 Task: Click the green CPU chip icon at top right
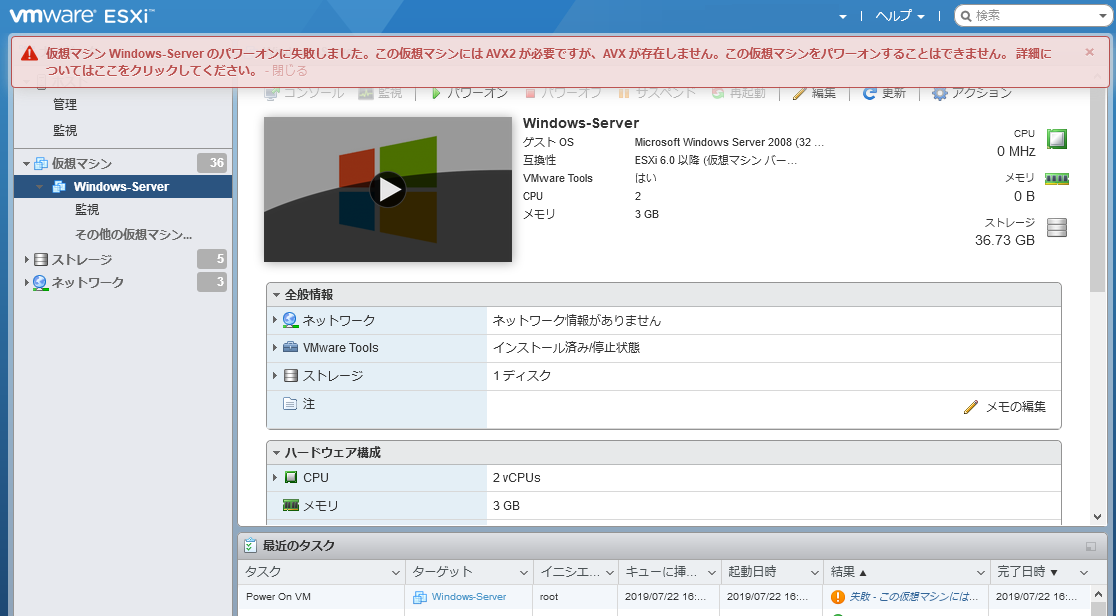point(1057,138)
